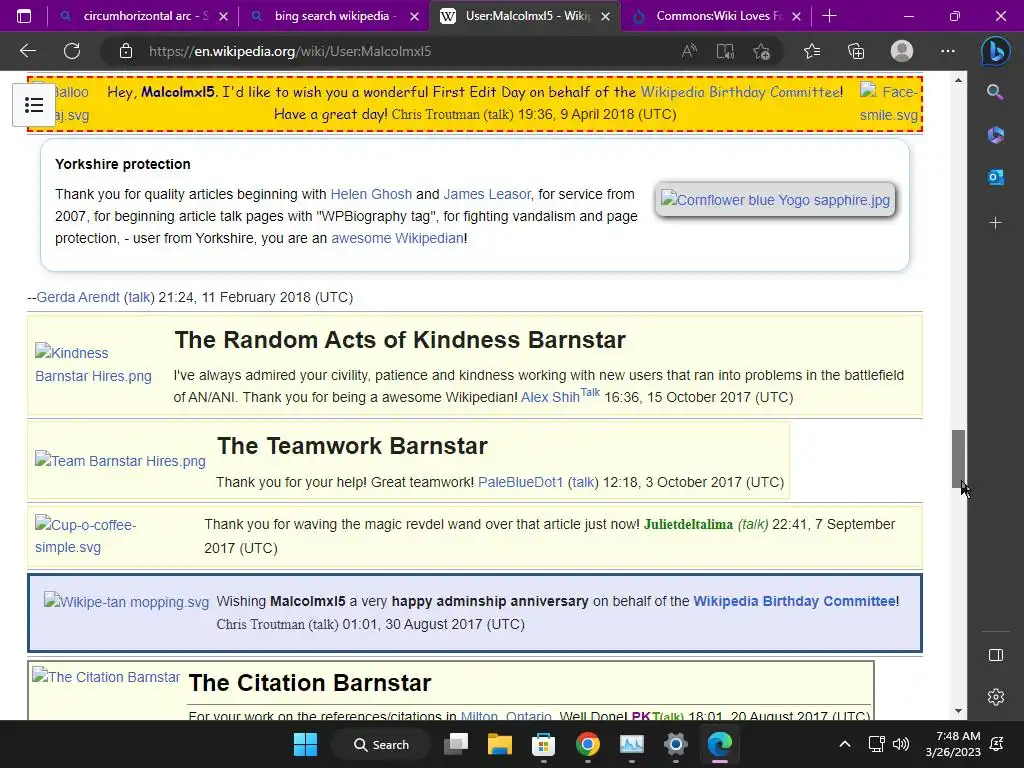Image resolution: width=1024 pixels, height=768 pixels.
Task: Open Cornflower blue Yogo sapphire image
Action: 775,199
